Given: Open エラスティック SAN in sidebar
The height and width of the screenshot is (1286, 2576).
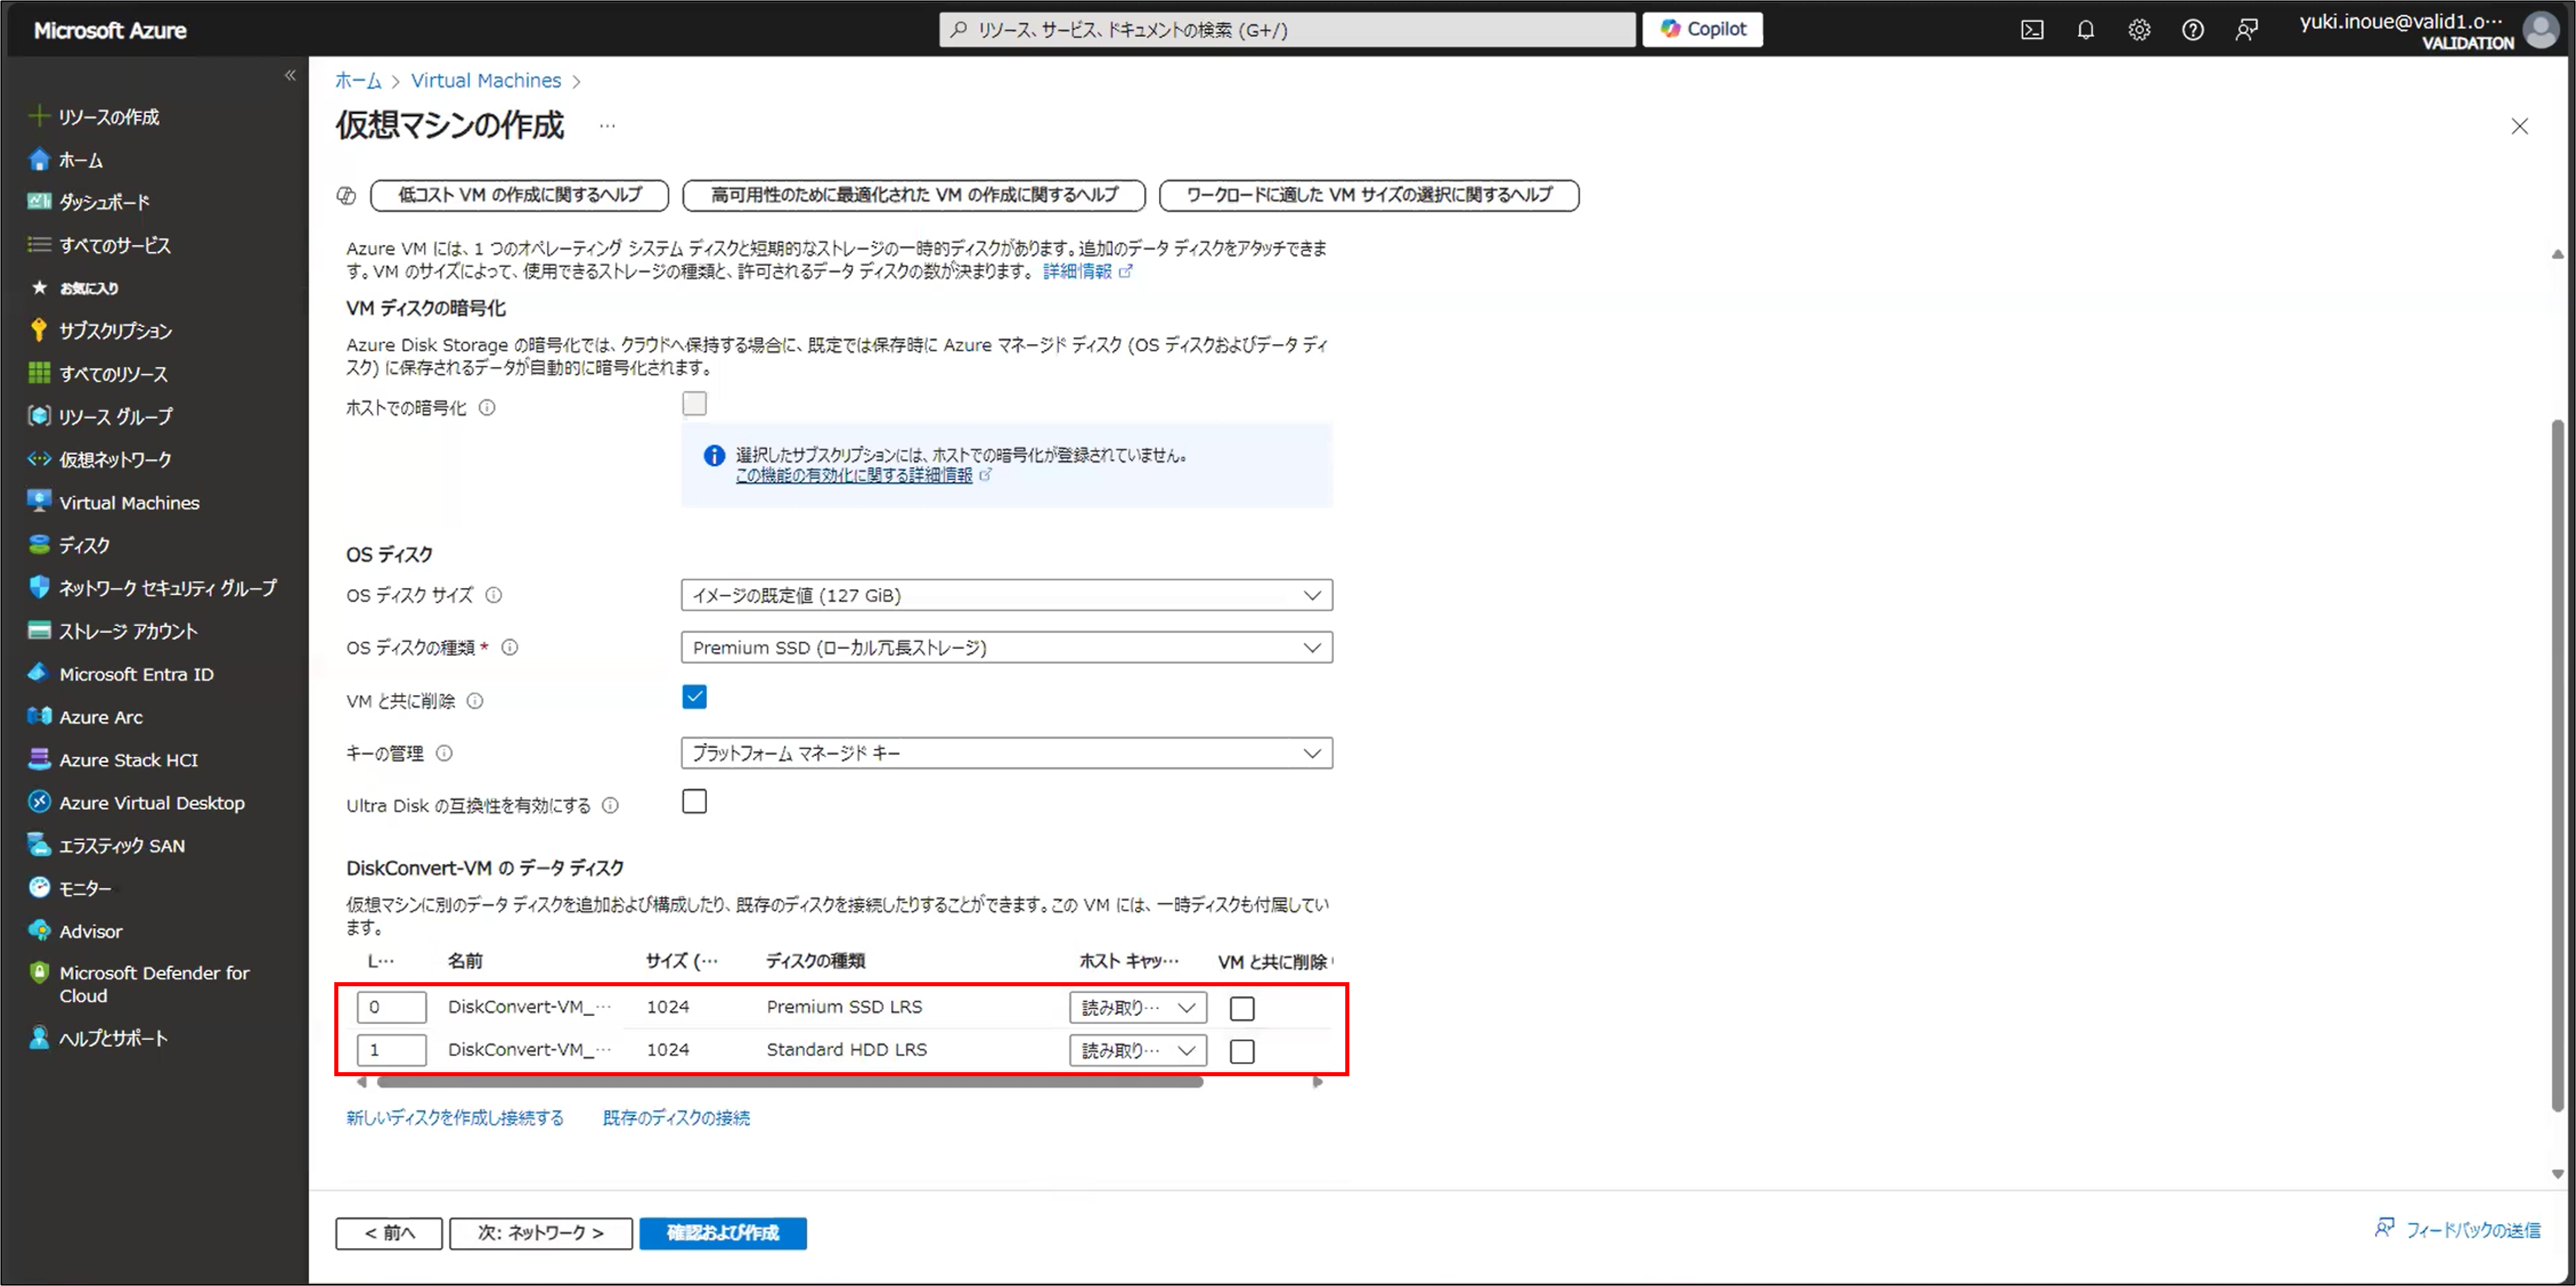Looking at the screenshot, I should (x=121, y=845).
